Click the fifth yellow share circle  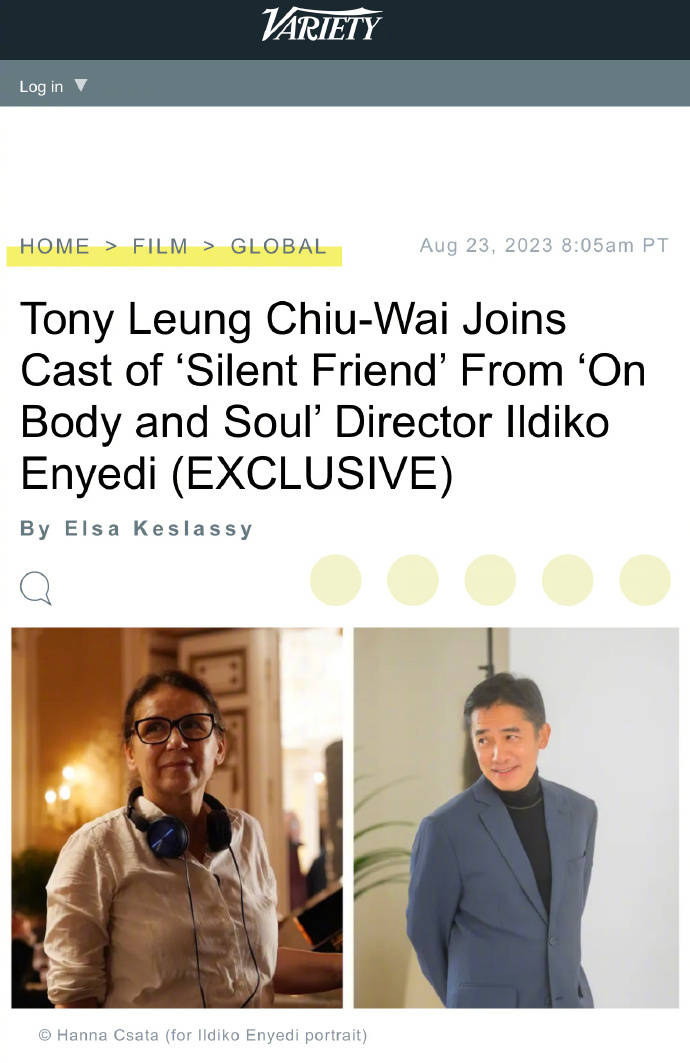pyautogui.click(x=645, y=580)
